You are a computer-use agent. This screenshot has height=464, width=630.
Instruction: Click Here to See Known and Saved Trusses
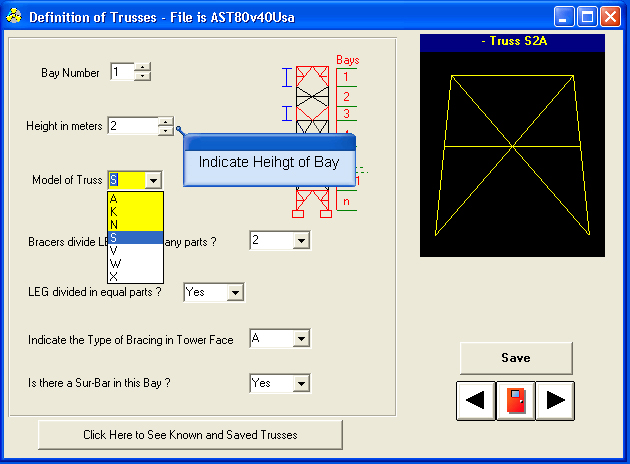190,435
